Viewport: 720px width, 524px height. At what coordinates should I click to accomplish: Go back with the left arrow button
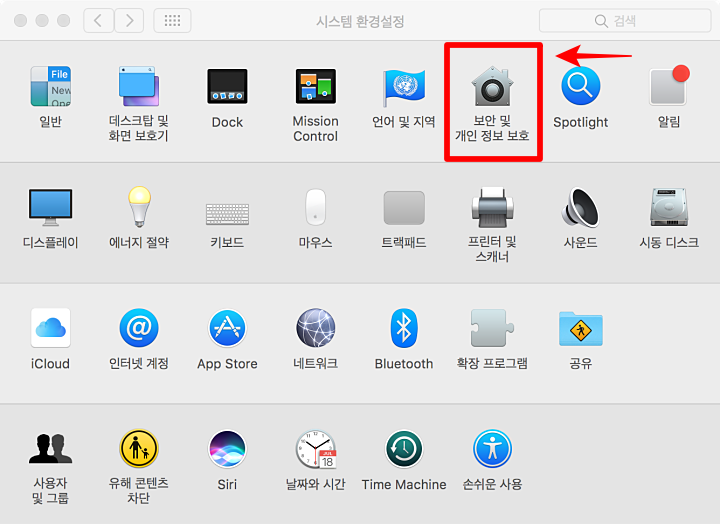[98, 21]
